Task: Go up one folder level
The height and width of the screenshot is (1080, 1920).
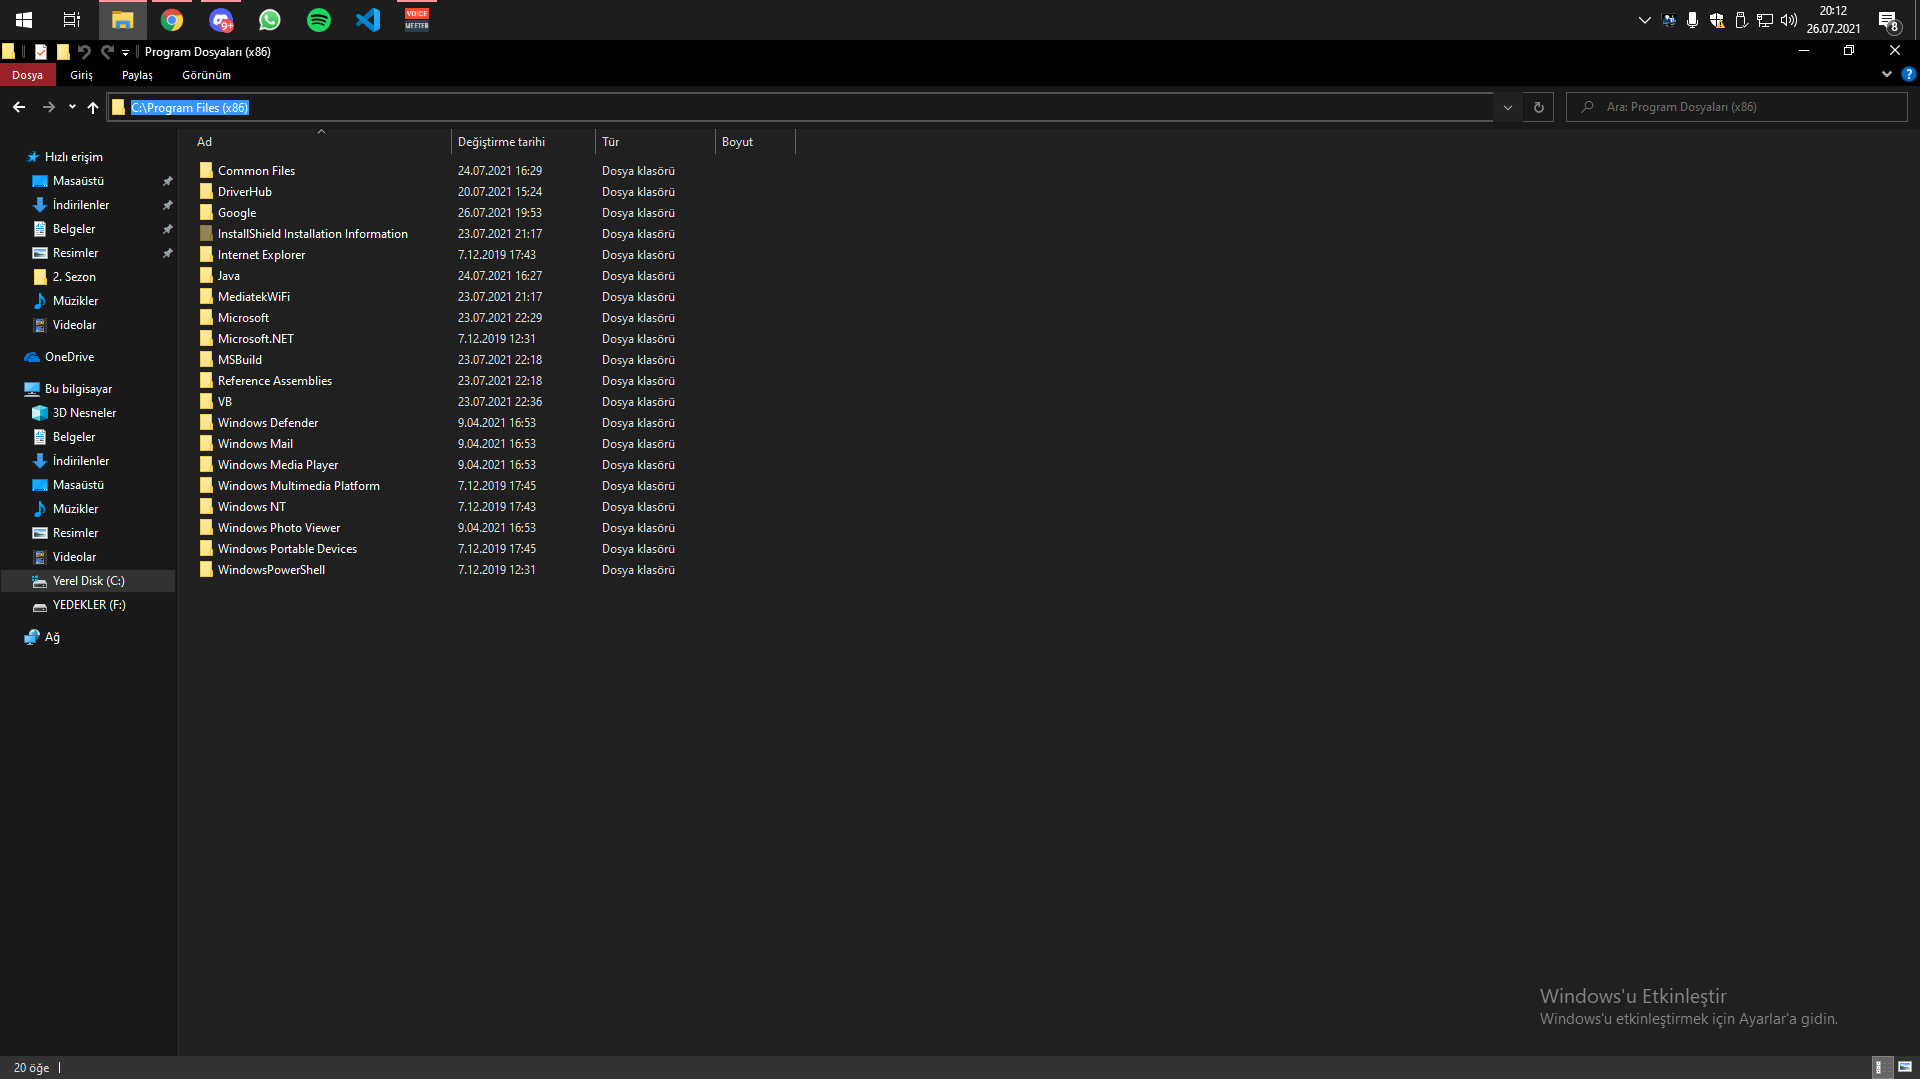Action: [x=93, y=107]
